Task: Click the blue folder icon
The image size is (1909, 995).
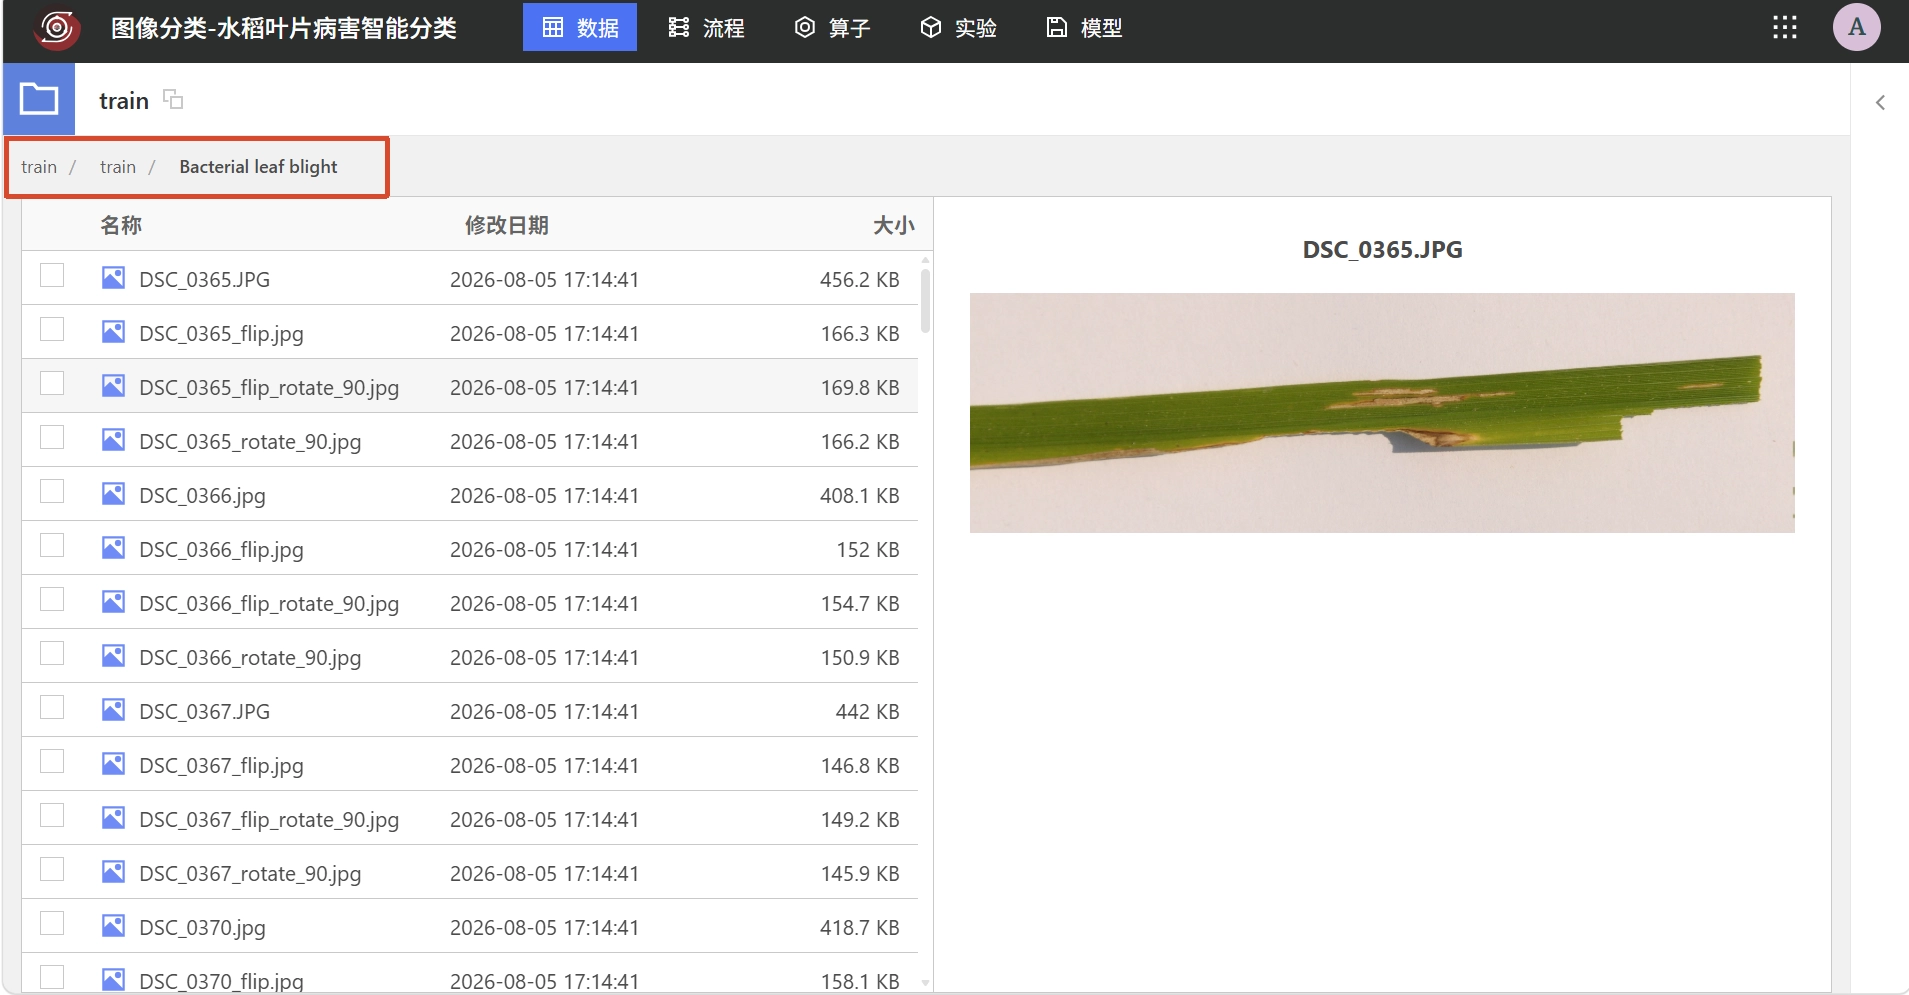Action: [x=39, y=99]
